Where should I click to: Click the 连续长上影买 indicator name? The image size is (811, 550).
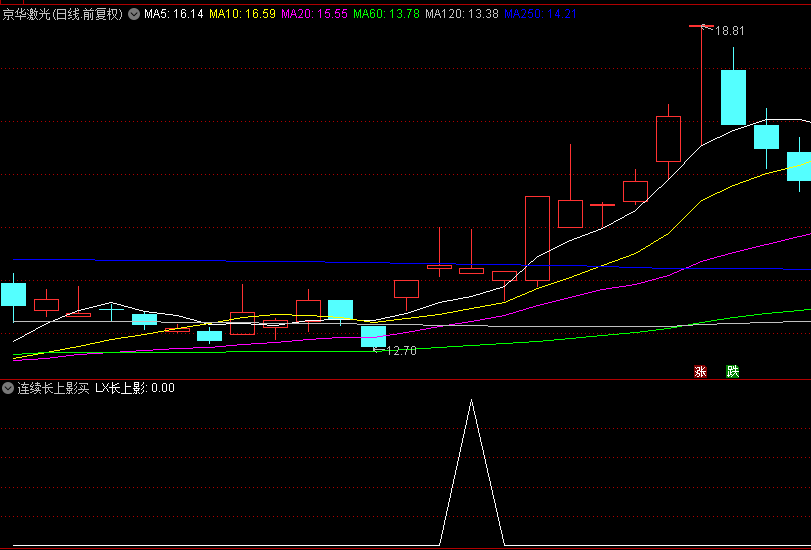point(53,388)
